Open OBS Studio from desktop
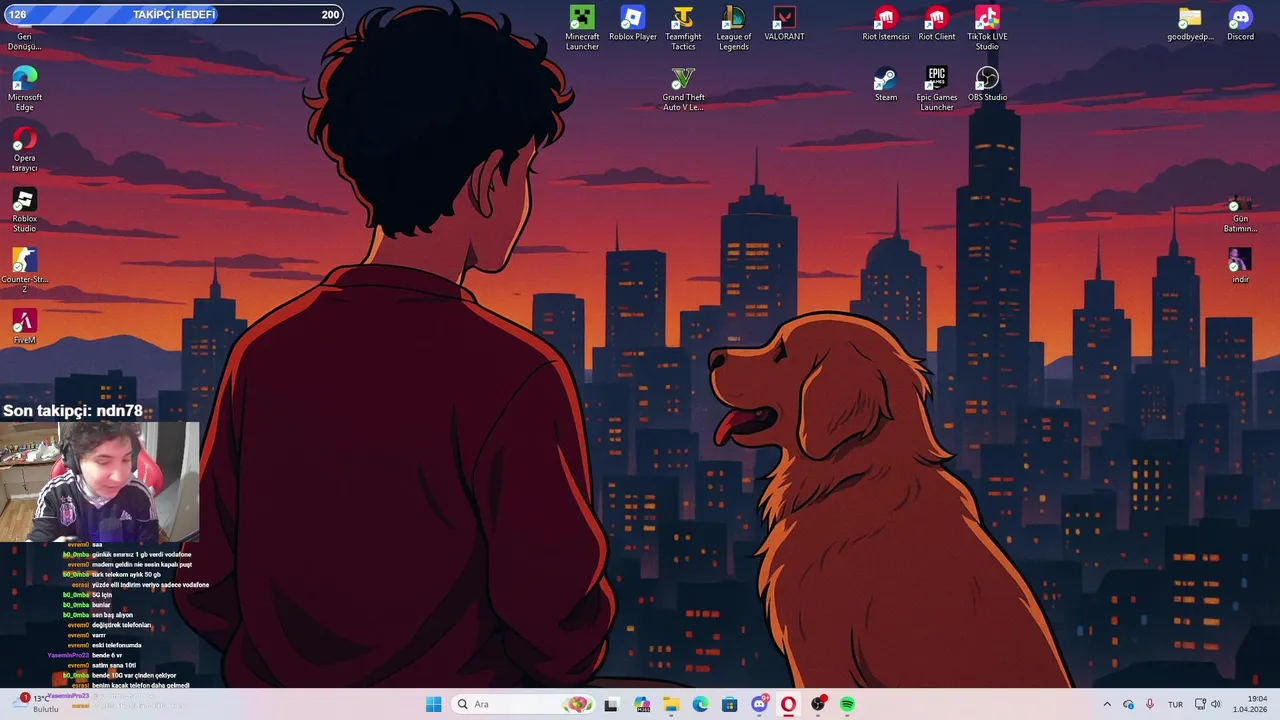The image size is (1280, 720). pos(987,84)
